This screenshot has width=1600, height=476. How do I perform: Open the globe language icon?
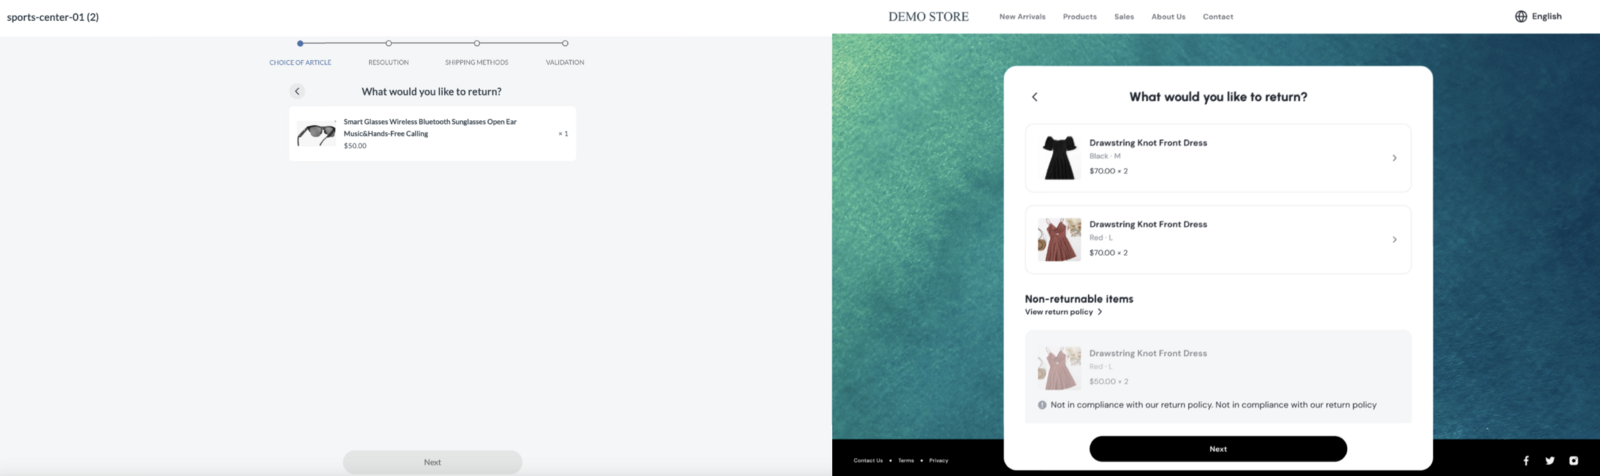[x=1521, y=16]
